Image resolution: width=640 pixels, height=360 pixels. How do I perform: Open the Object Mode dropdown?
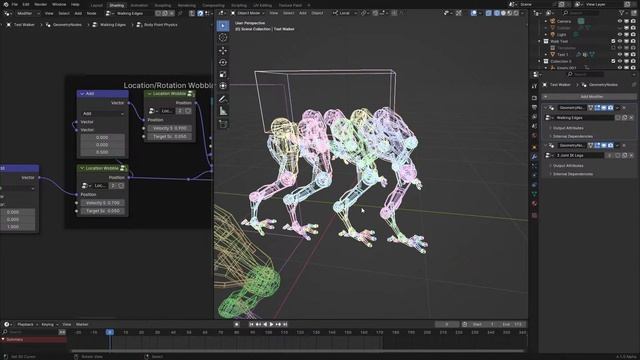tap(248, 13)
